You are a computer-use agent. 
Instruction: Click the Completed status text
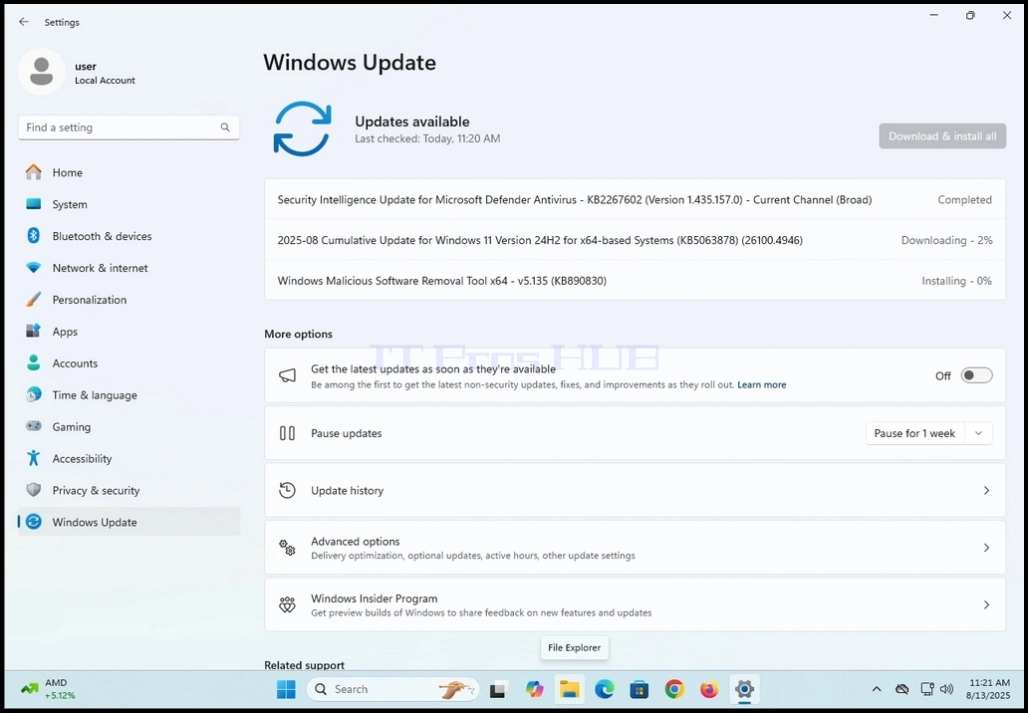(x=964, y=200)
